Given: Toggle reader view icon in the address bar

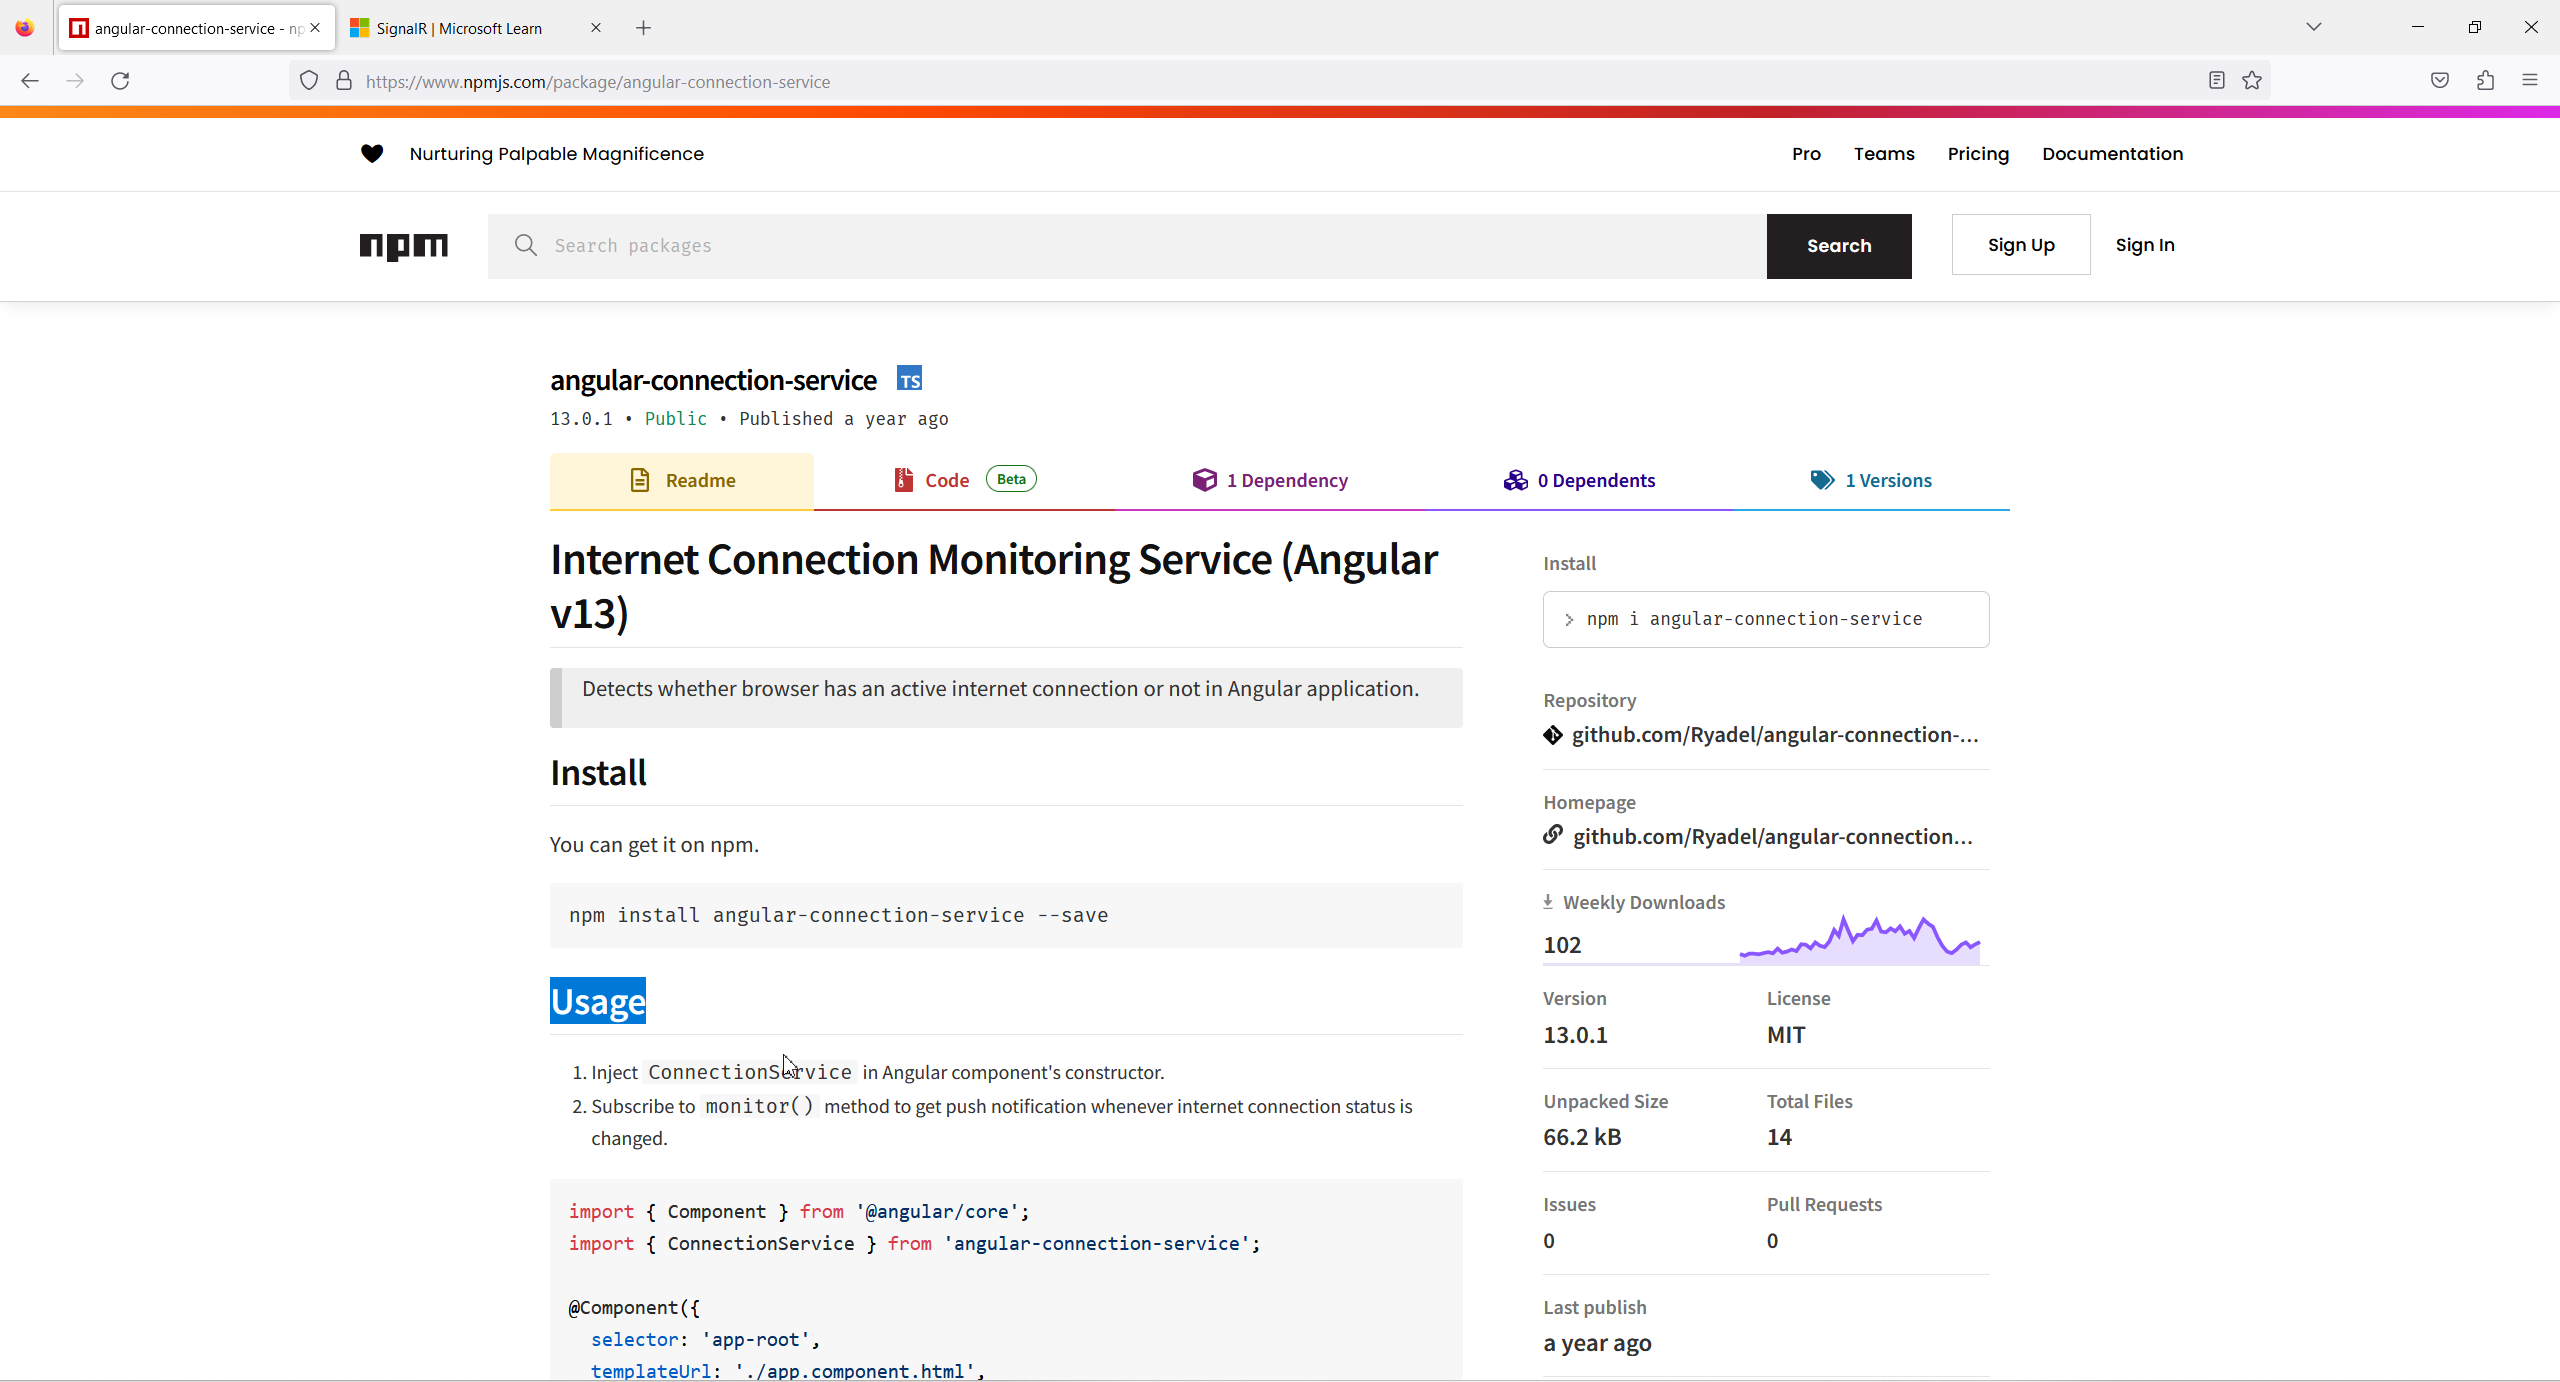Looking at the screenshot, I should (2217, 81).
